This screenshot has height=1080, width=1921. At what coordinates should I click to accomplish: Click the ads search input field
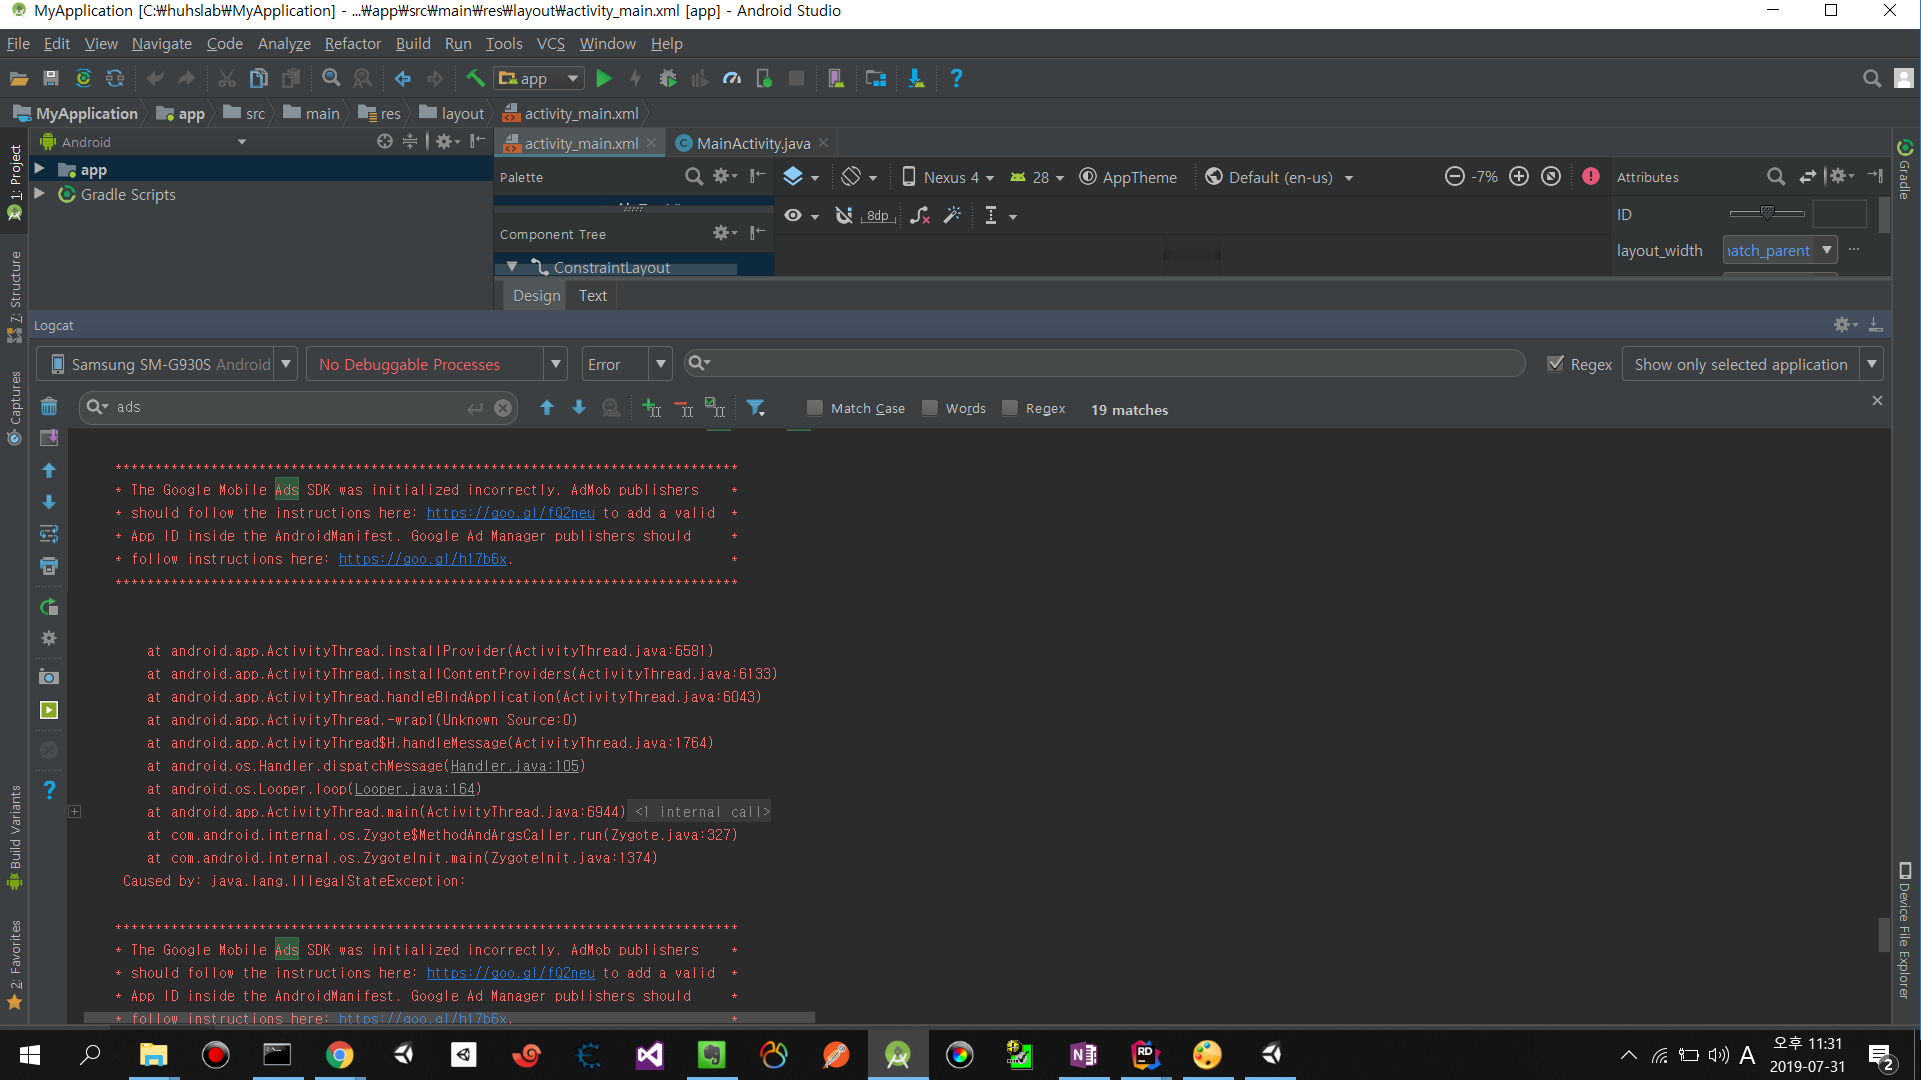coord(290,407)
